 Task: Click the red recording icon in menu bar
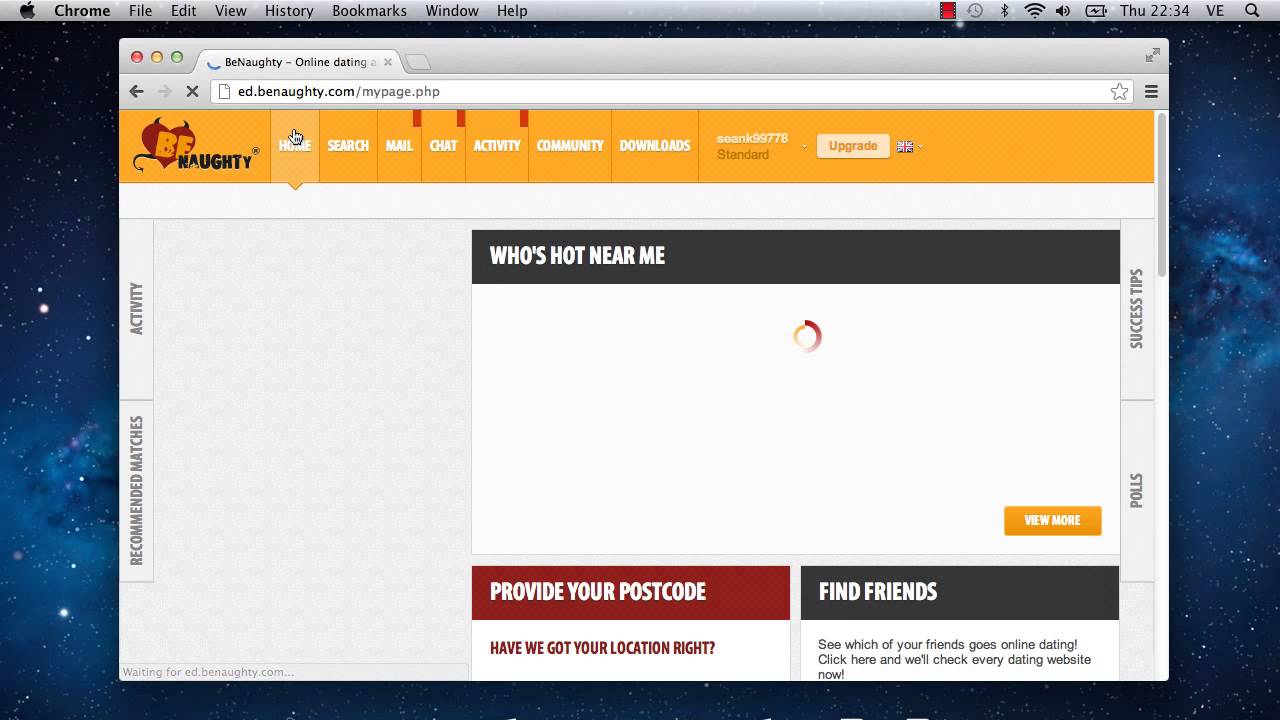click(x=947, y=10)
